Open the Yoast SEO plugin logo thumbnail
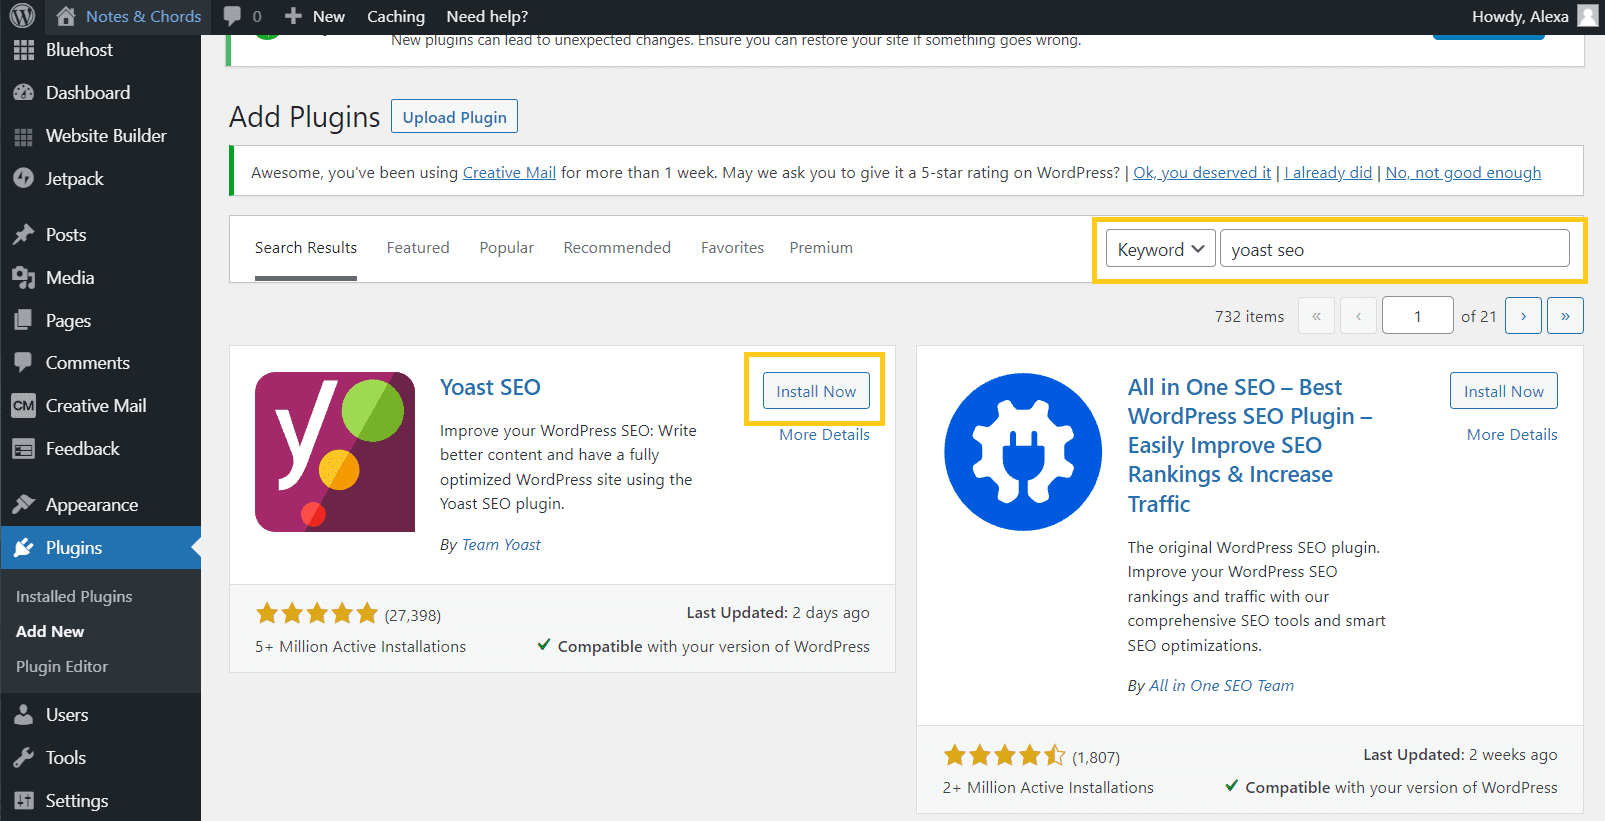Image resolution: width=1605 pixels, height=821 pixels. (335, 452)
